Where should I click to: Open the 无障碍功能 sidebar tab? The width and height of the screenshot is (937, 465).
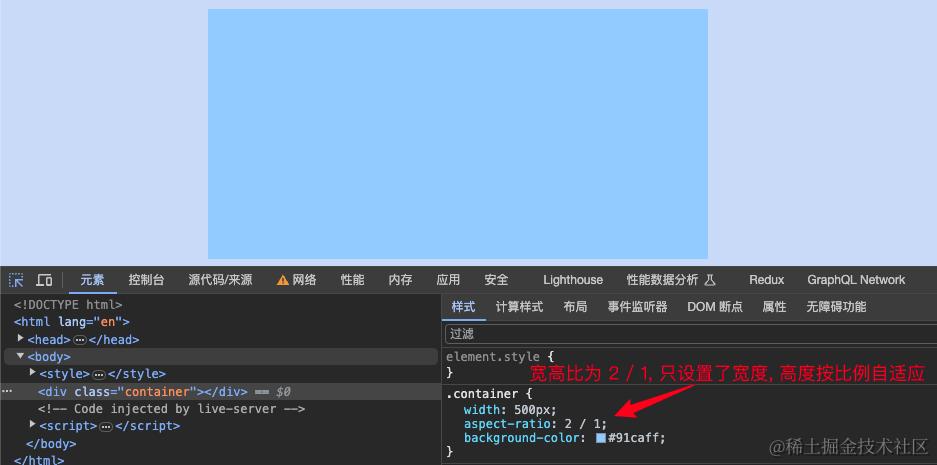pos(836,307)
